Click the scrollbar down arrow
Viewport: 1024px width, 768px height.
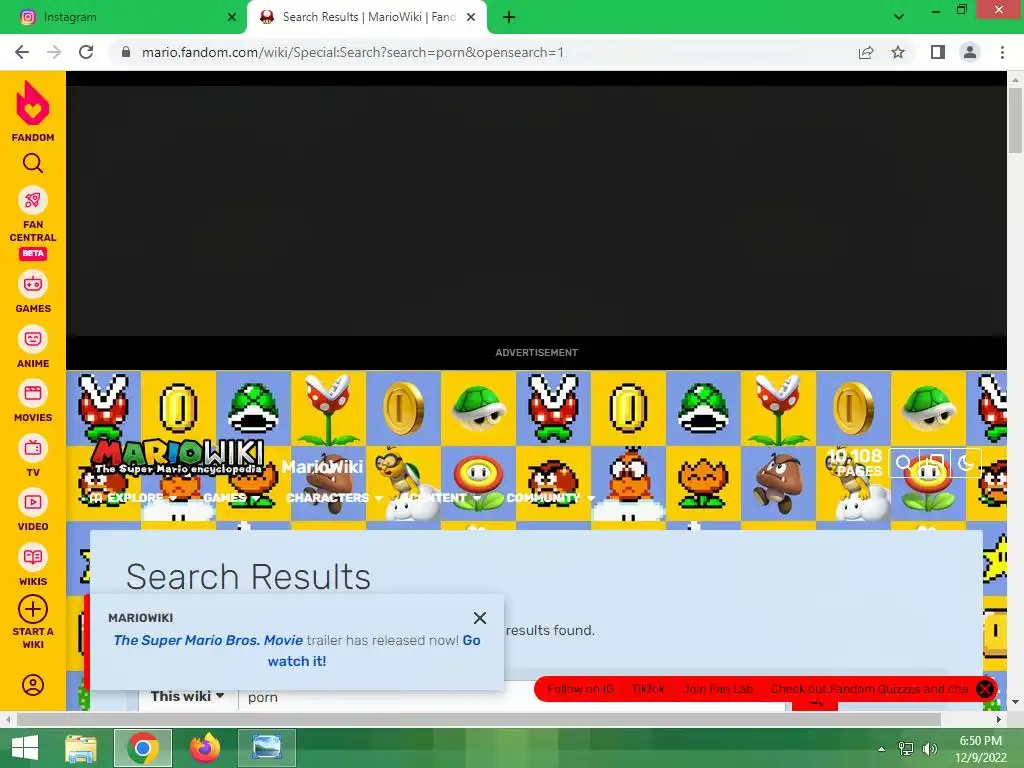1015,702
